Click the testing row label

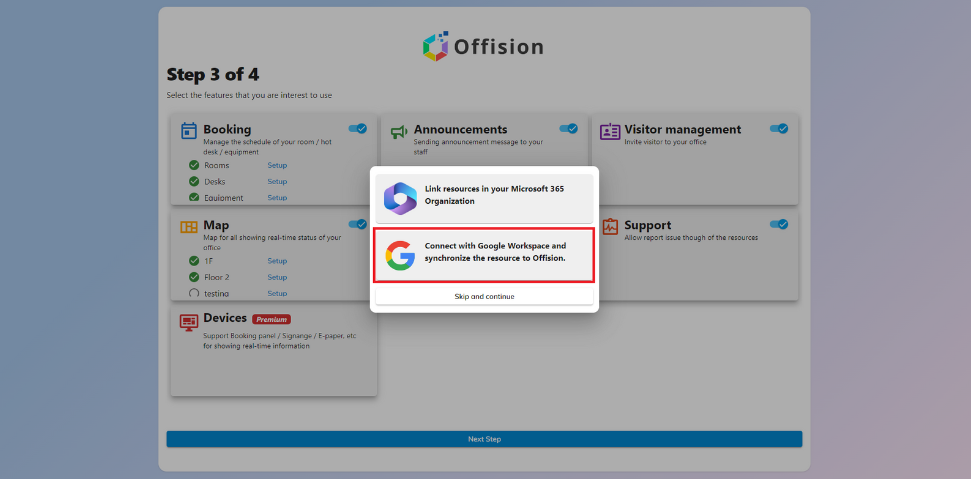point(217,293)
